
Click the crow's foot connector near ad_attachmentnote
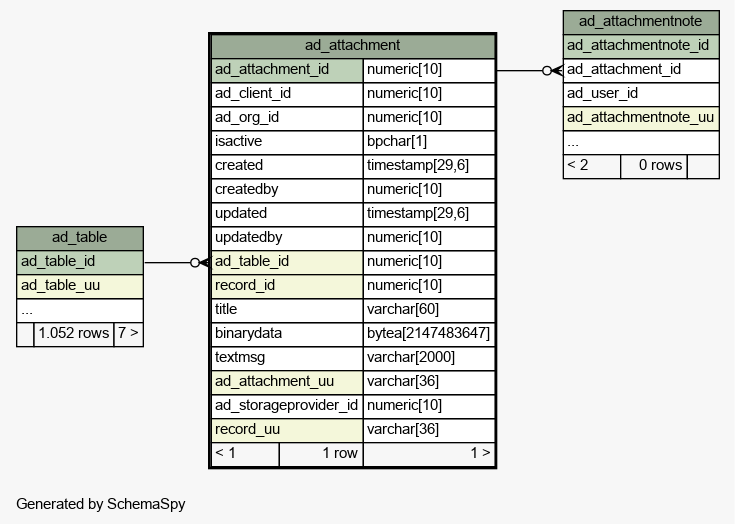[553, 71]
